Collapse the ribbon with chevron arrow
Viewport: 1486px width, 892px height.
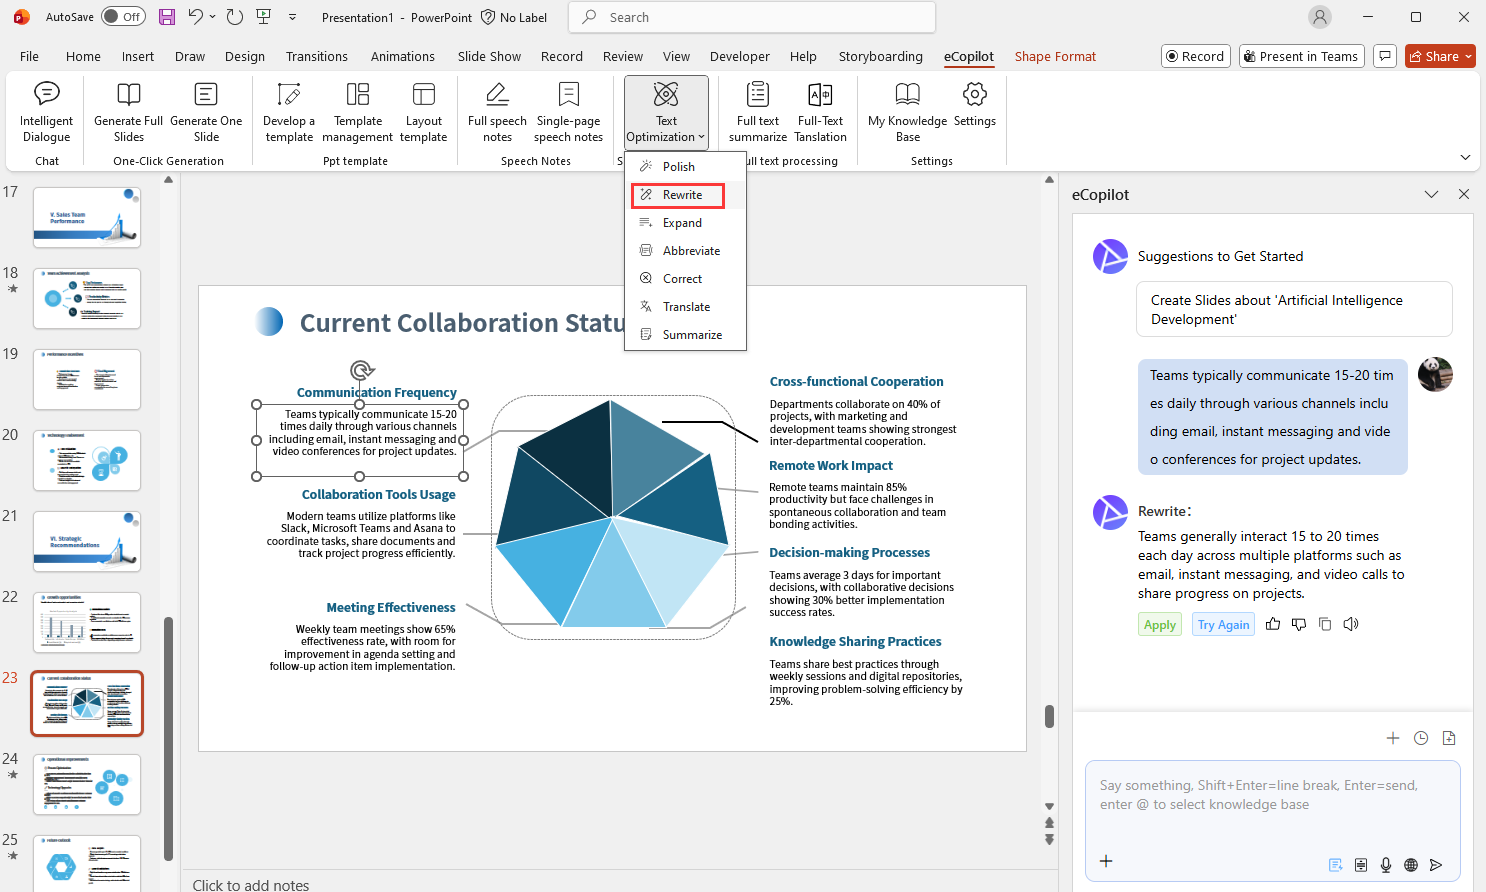(x=1465, y=157)
